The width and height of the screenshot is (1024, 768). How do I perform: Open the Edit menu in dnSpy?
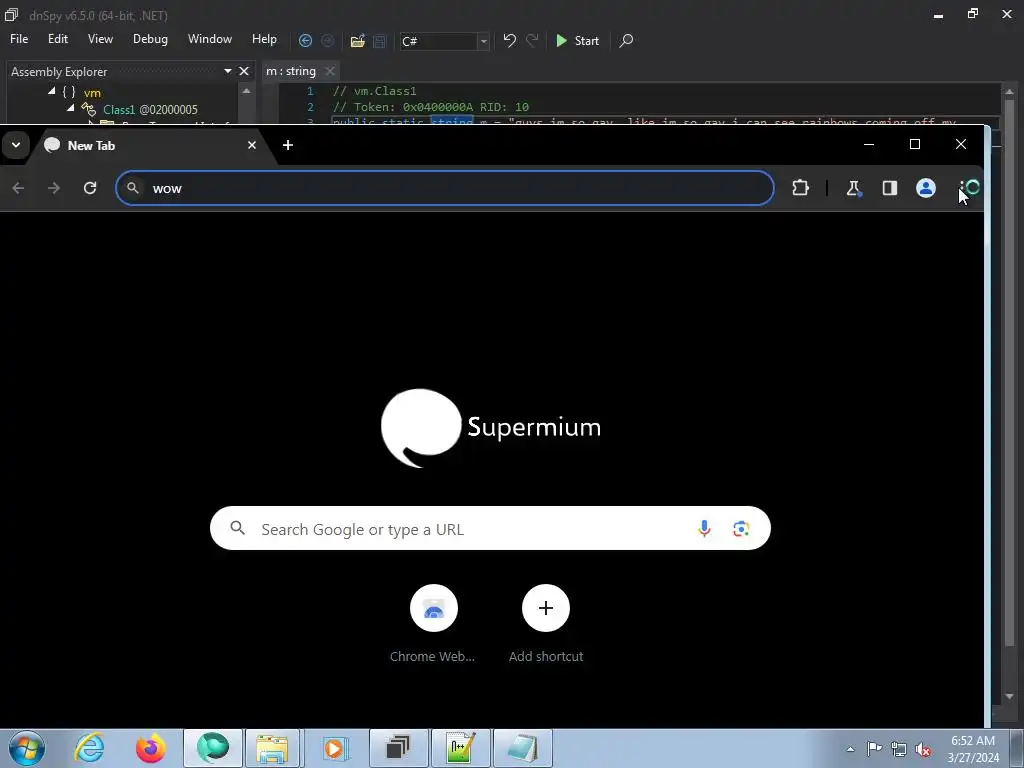click(x=57, y=39)
